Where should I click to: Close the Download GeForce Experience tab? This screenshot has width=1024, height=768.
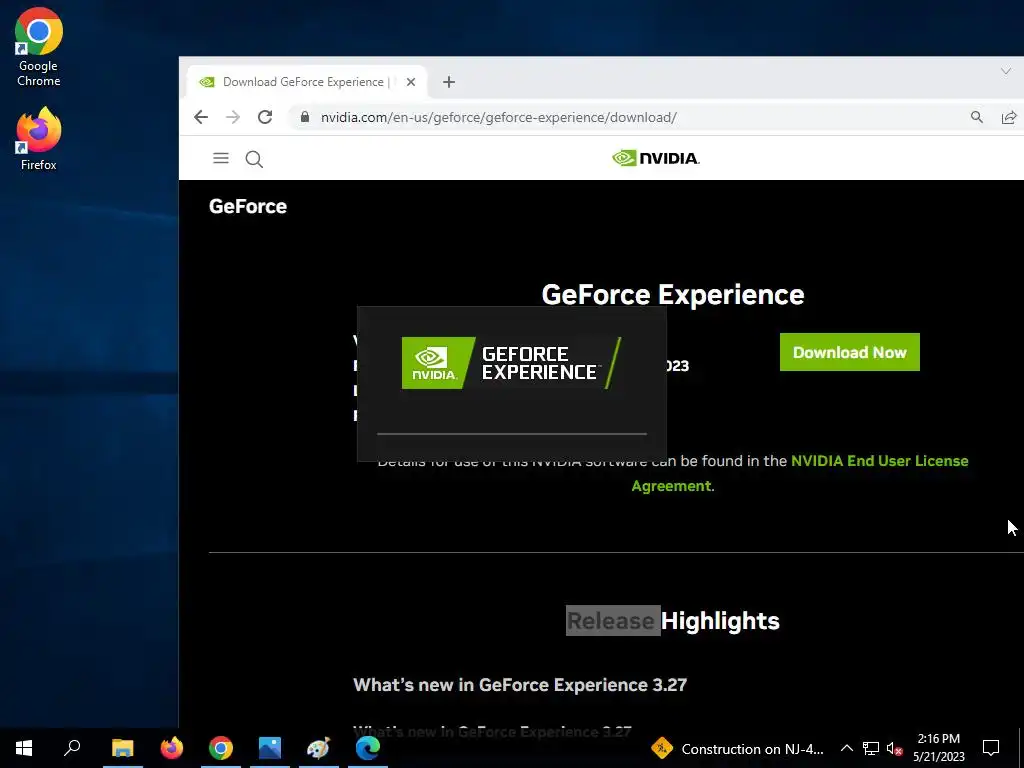point(411,82)
